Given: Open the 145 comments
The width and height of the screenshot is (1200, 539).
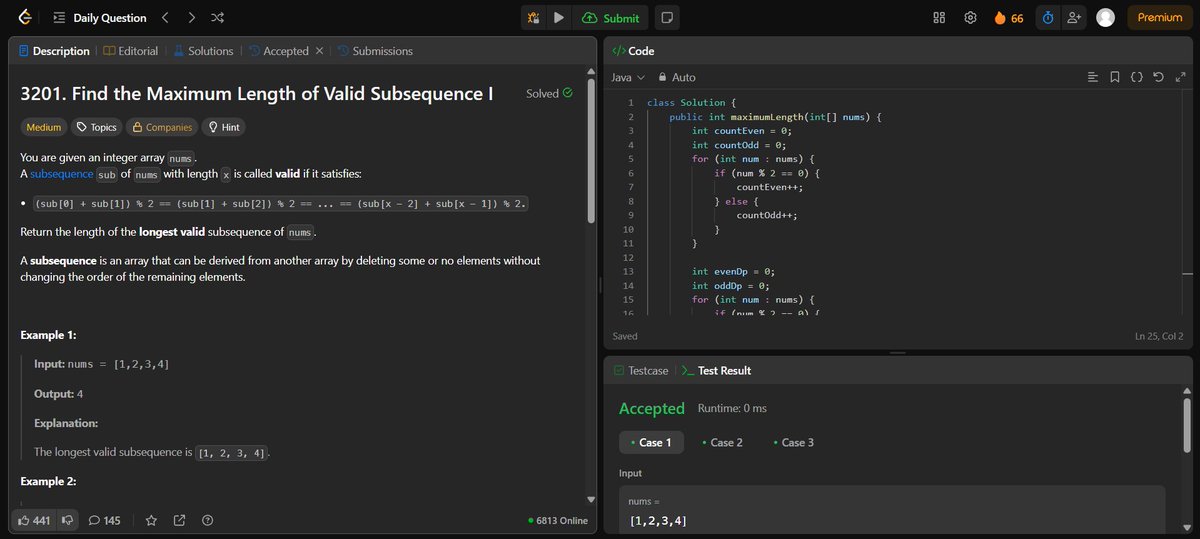Looking at the screenshot, I should click(x=104, y=520).
